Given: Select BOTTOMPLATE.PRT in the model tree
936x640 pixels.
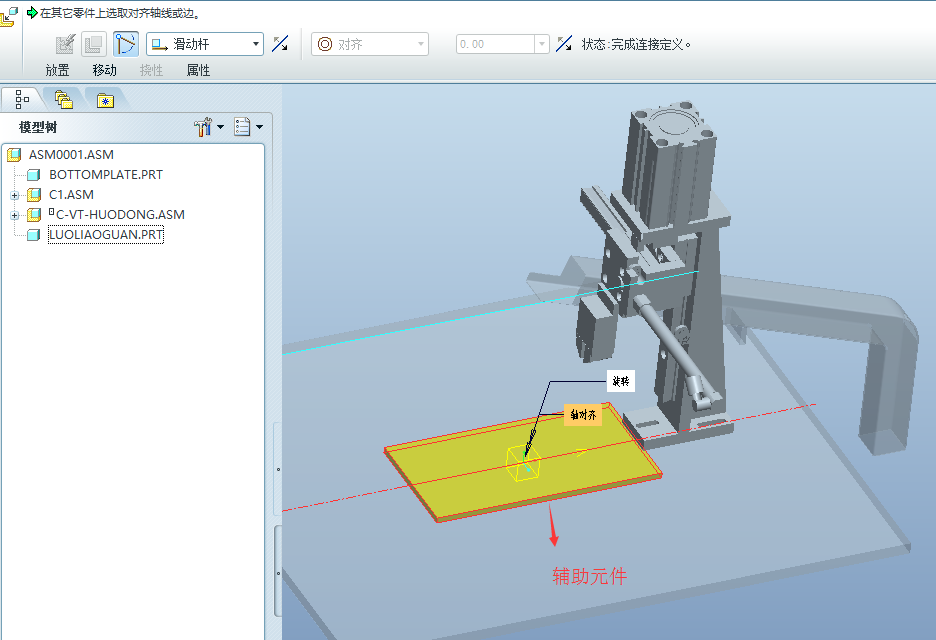Looking at the screenshot, I should [105, 175].
